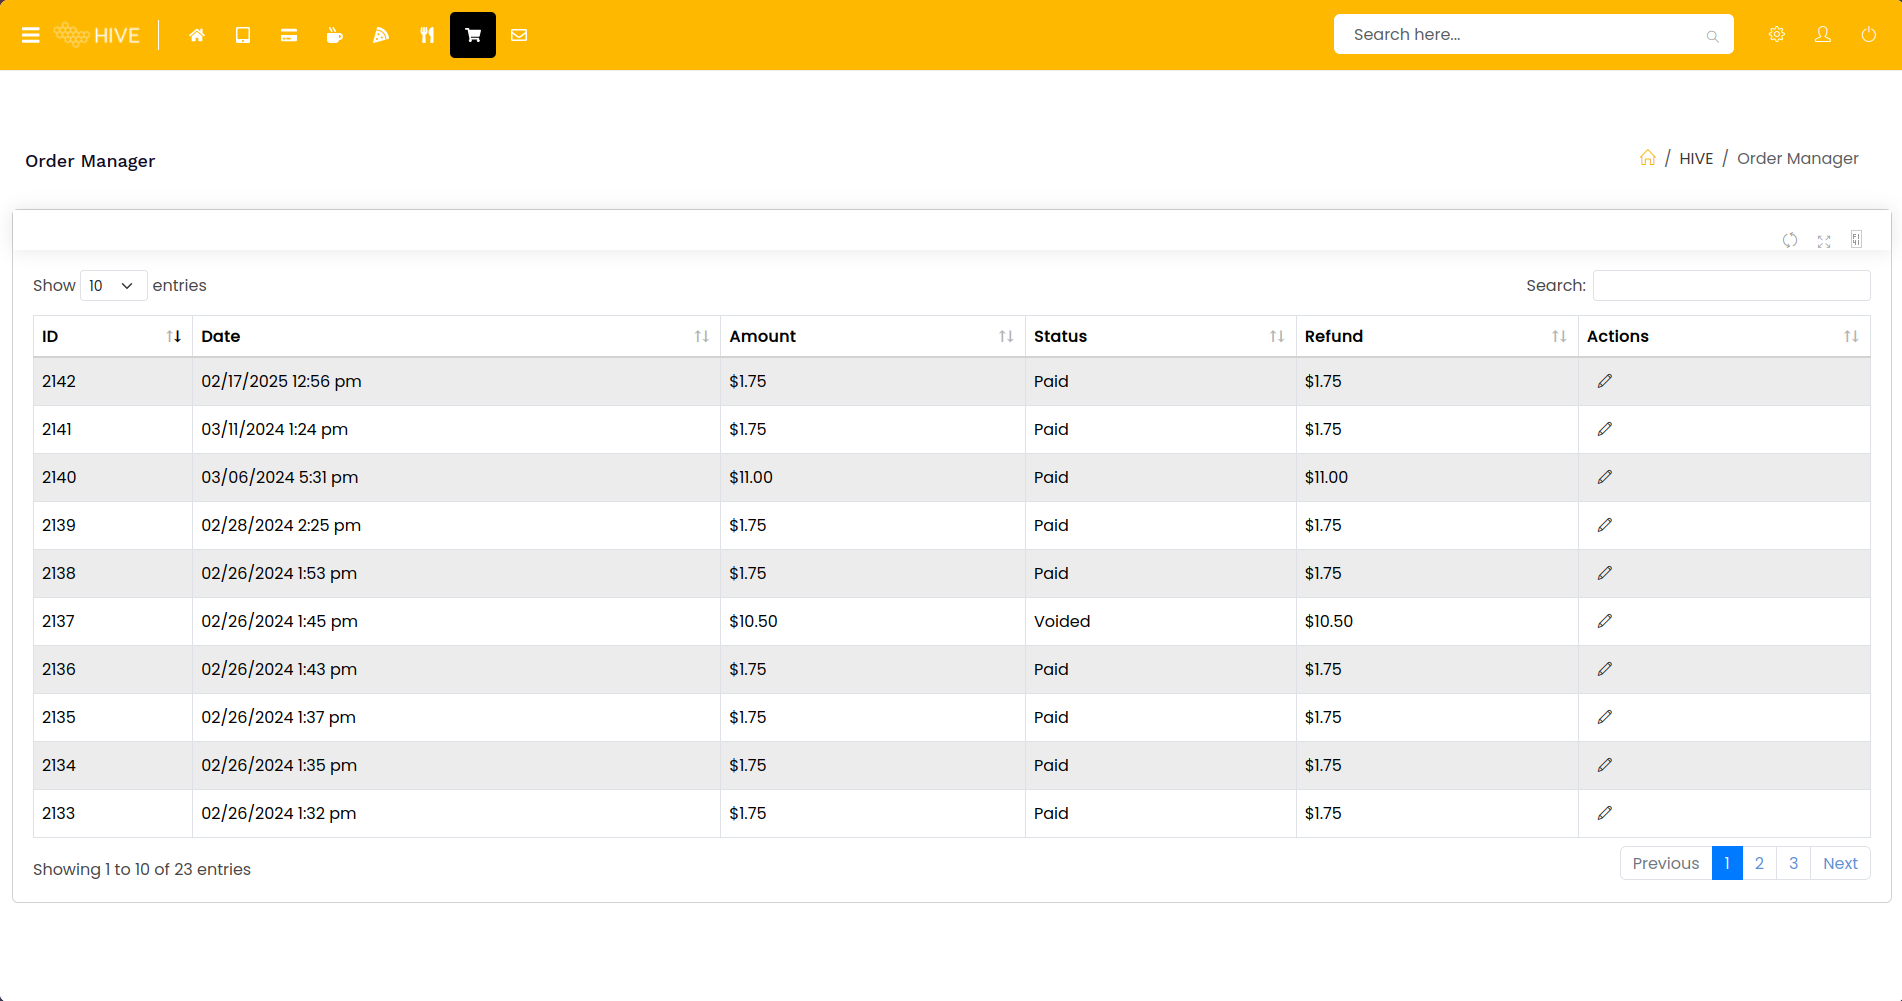Edit order 2135 with the pencil icon
1902x1001 pixels.
pyautogui.click(x=1605, y=717)
